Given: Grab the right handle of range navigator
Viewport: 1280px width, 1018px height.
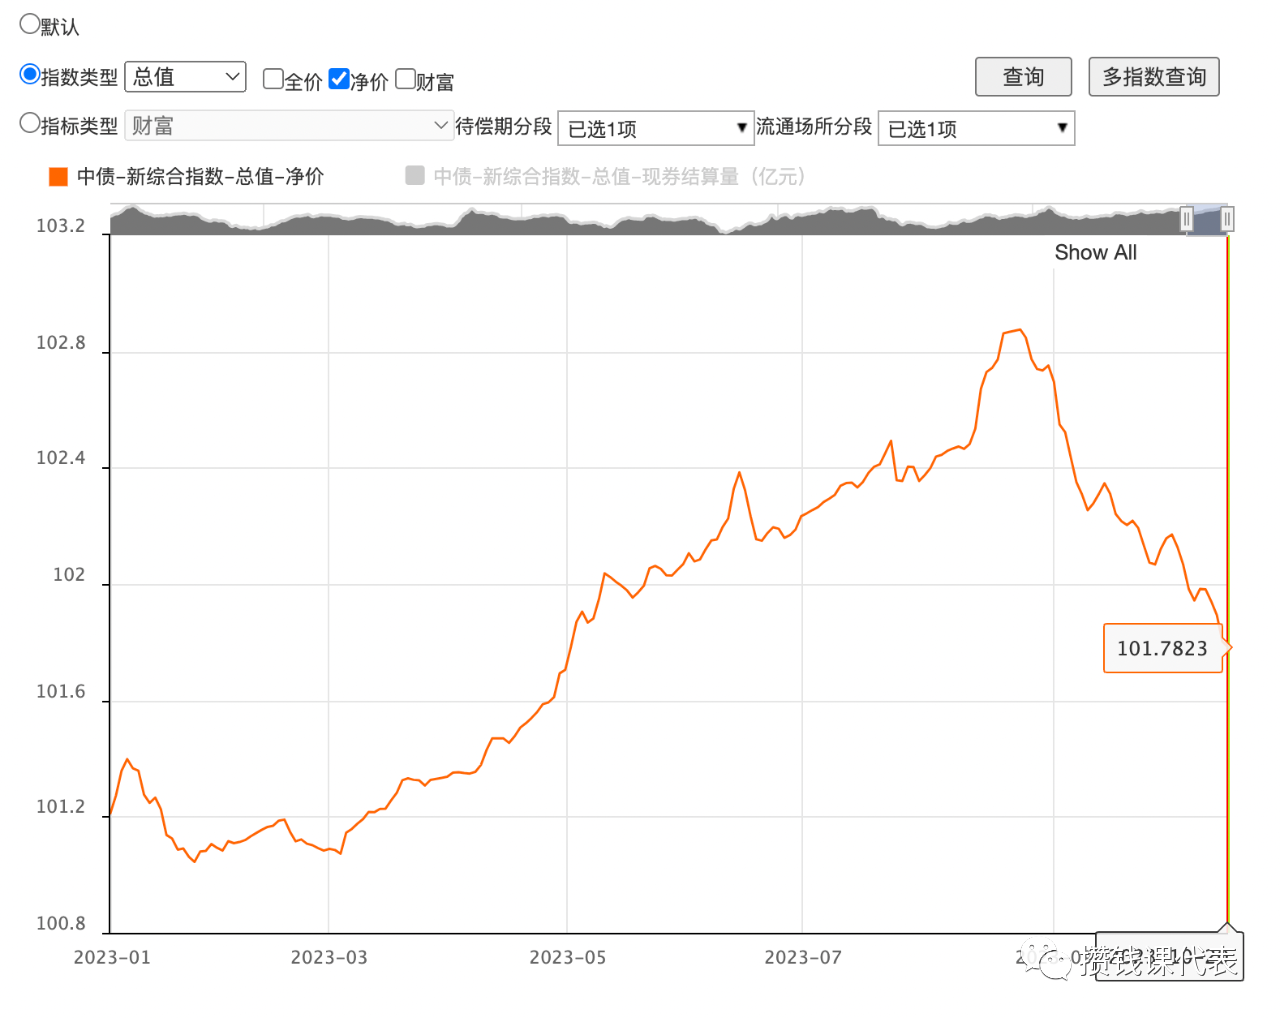Looking at the screenshot, I should [x=1227, y=219].
